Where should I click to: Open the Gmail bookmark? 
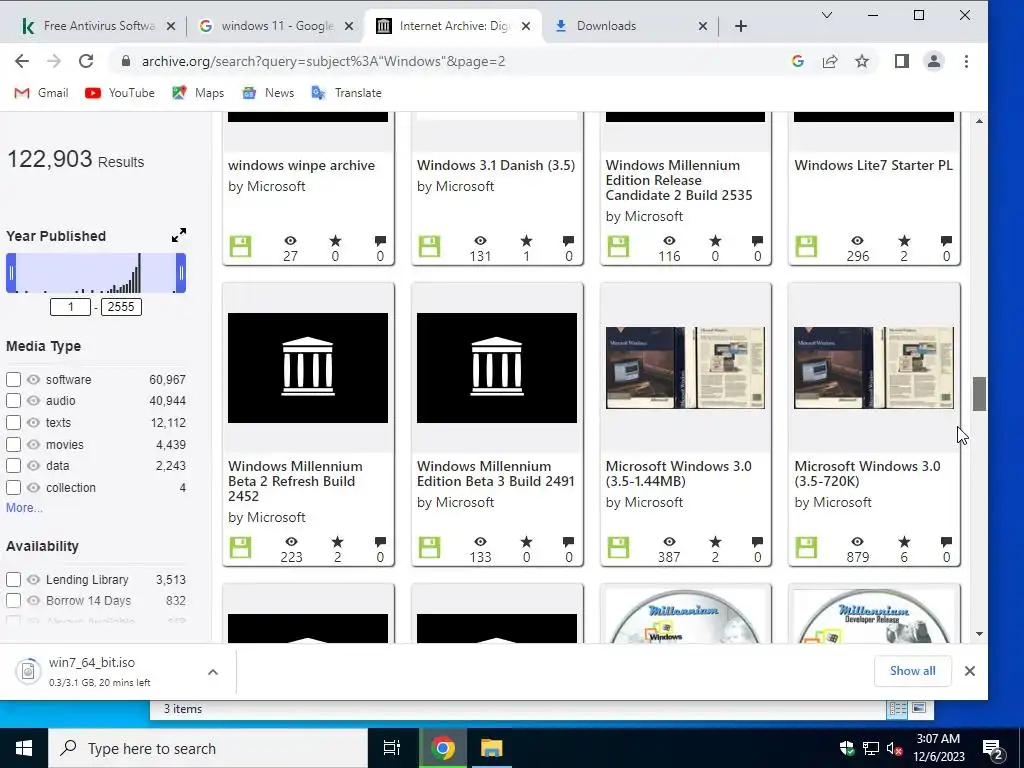41,93
